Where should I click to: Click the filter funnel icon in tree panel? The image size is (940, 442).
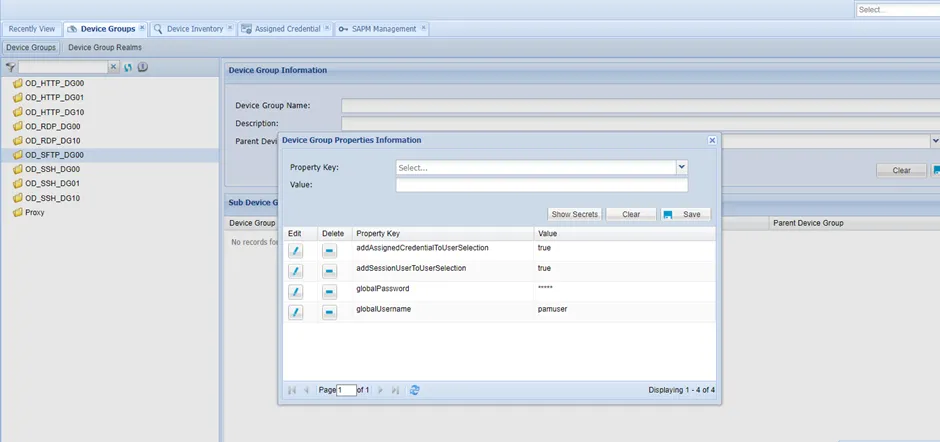pyautogui.click(x=10, y=67)
